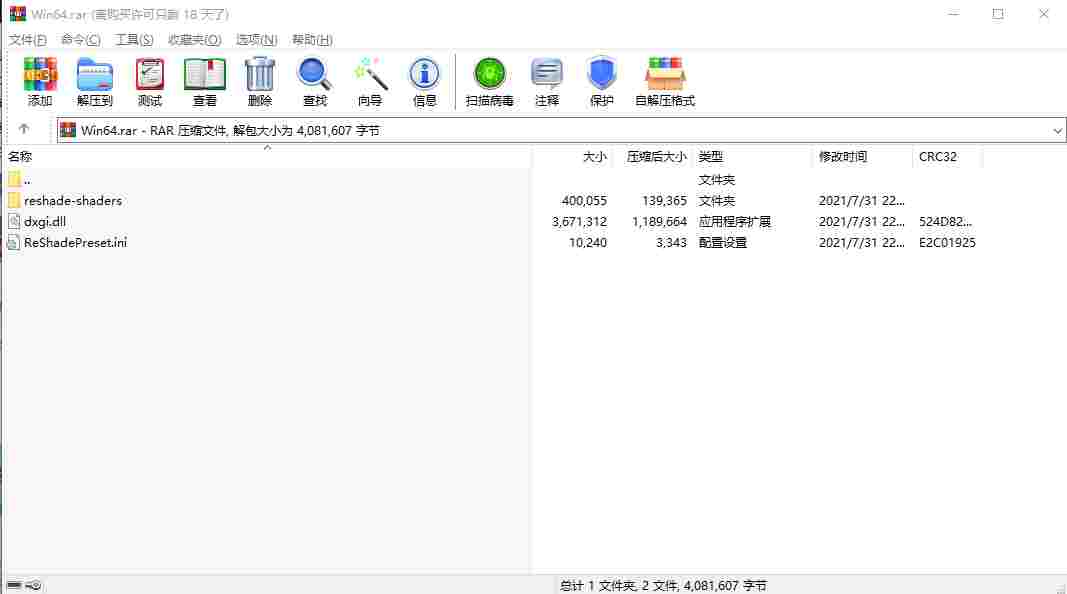Click the status bar total summary text
Viewport: 1067px width, 594px height.
point(663,585)
